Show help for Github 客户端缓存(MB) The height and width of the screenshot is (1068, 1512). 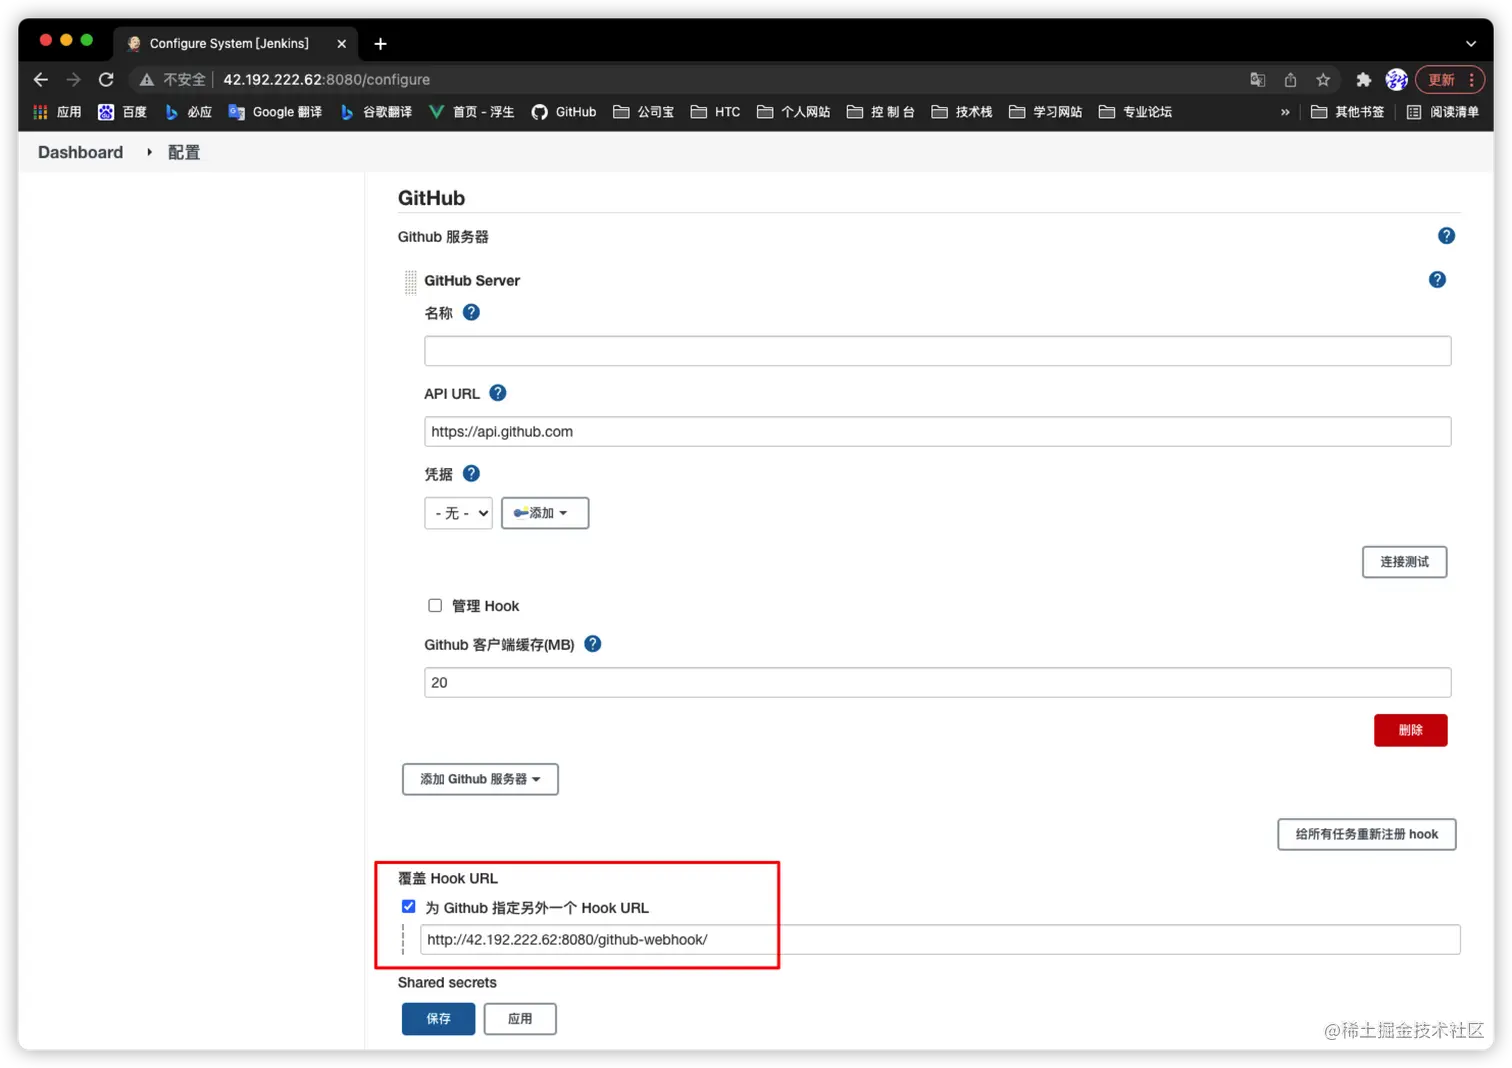point(592,644)
